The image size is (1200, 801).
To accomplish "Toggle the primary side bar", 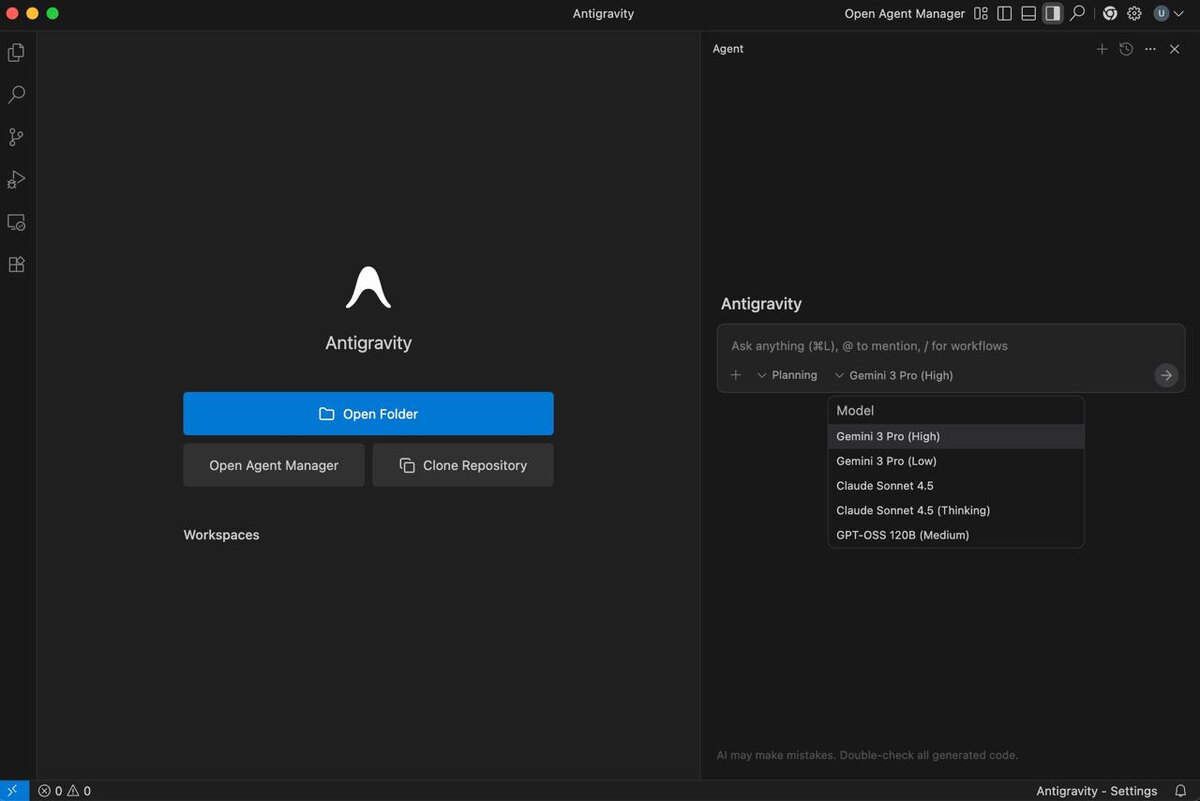I will point(1005,14).
